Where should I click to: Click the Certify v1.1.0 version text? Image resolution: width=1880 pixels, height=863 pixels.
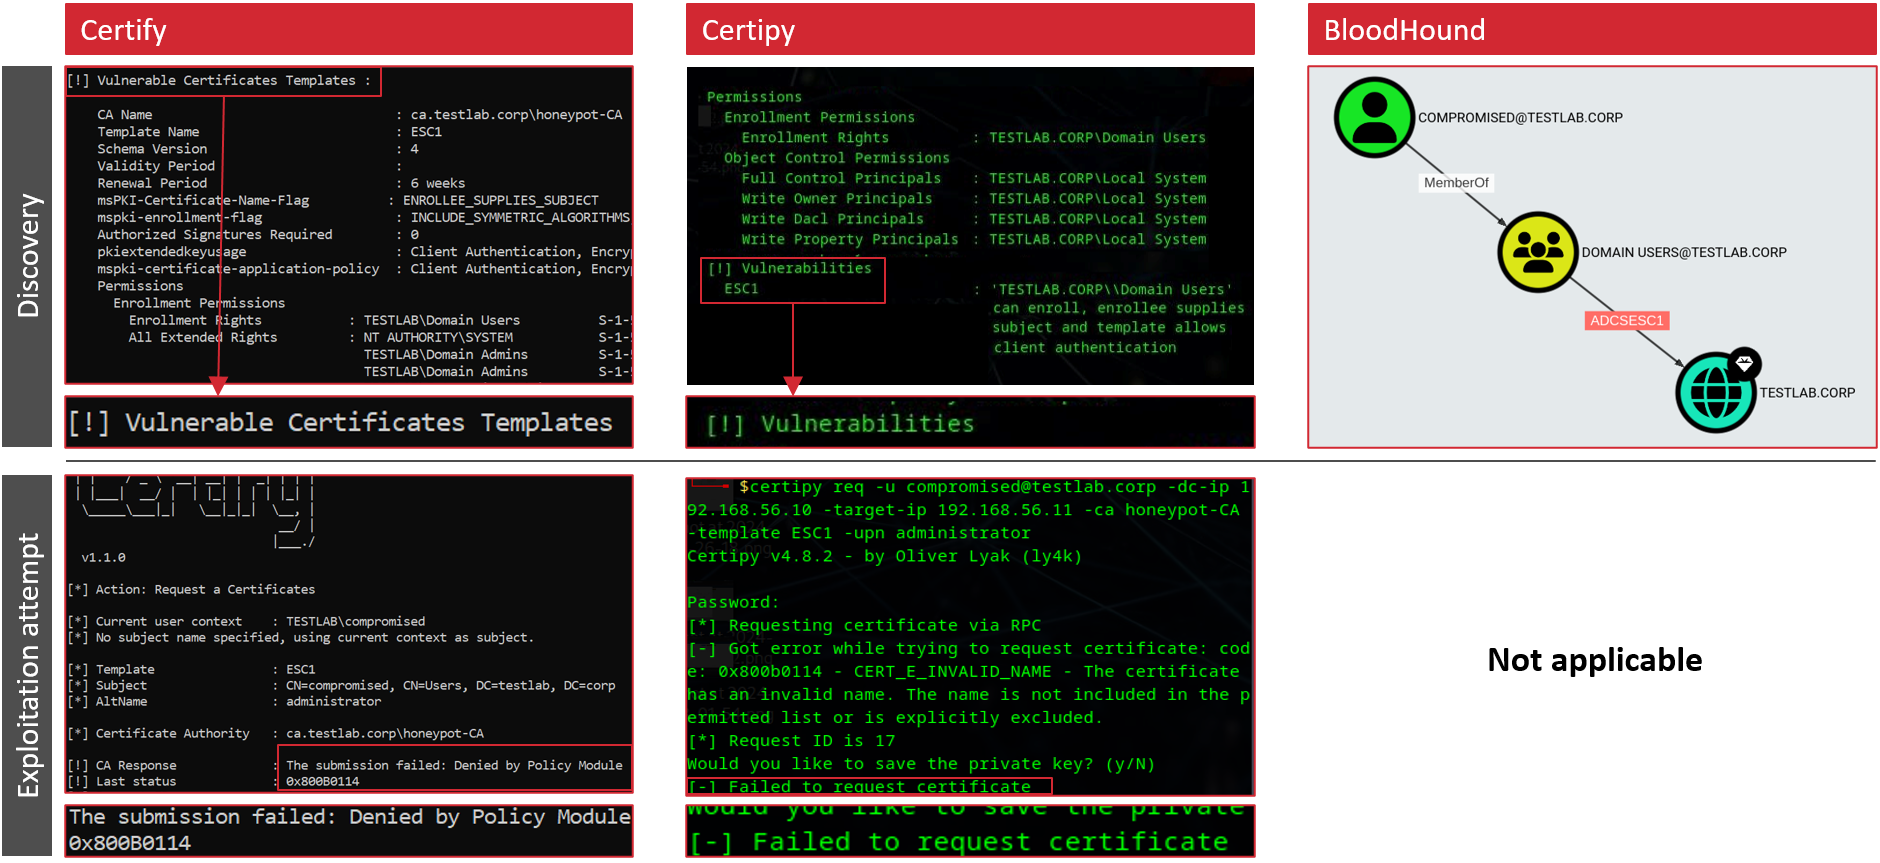(x=103, y=557)
